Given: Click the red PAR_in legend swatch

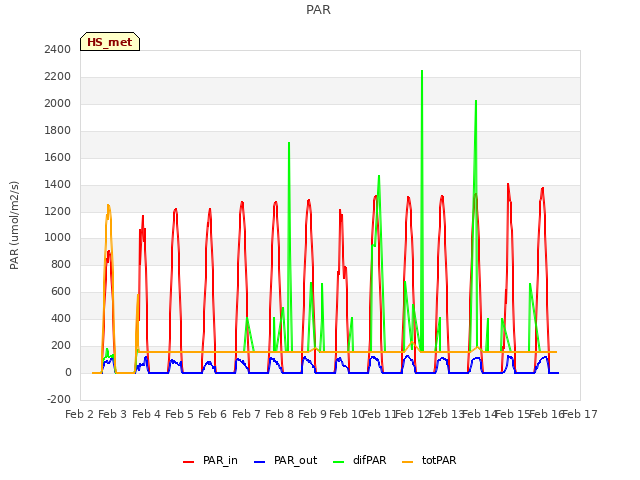Looking at the screenshot, I should coord(189,462).
